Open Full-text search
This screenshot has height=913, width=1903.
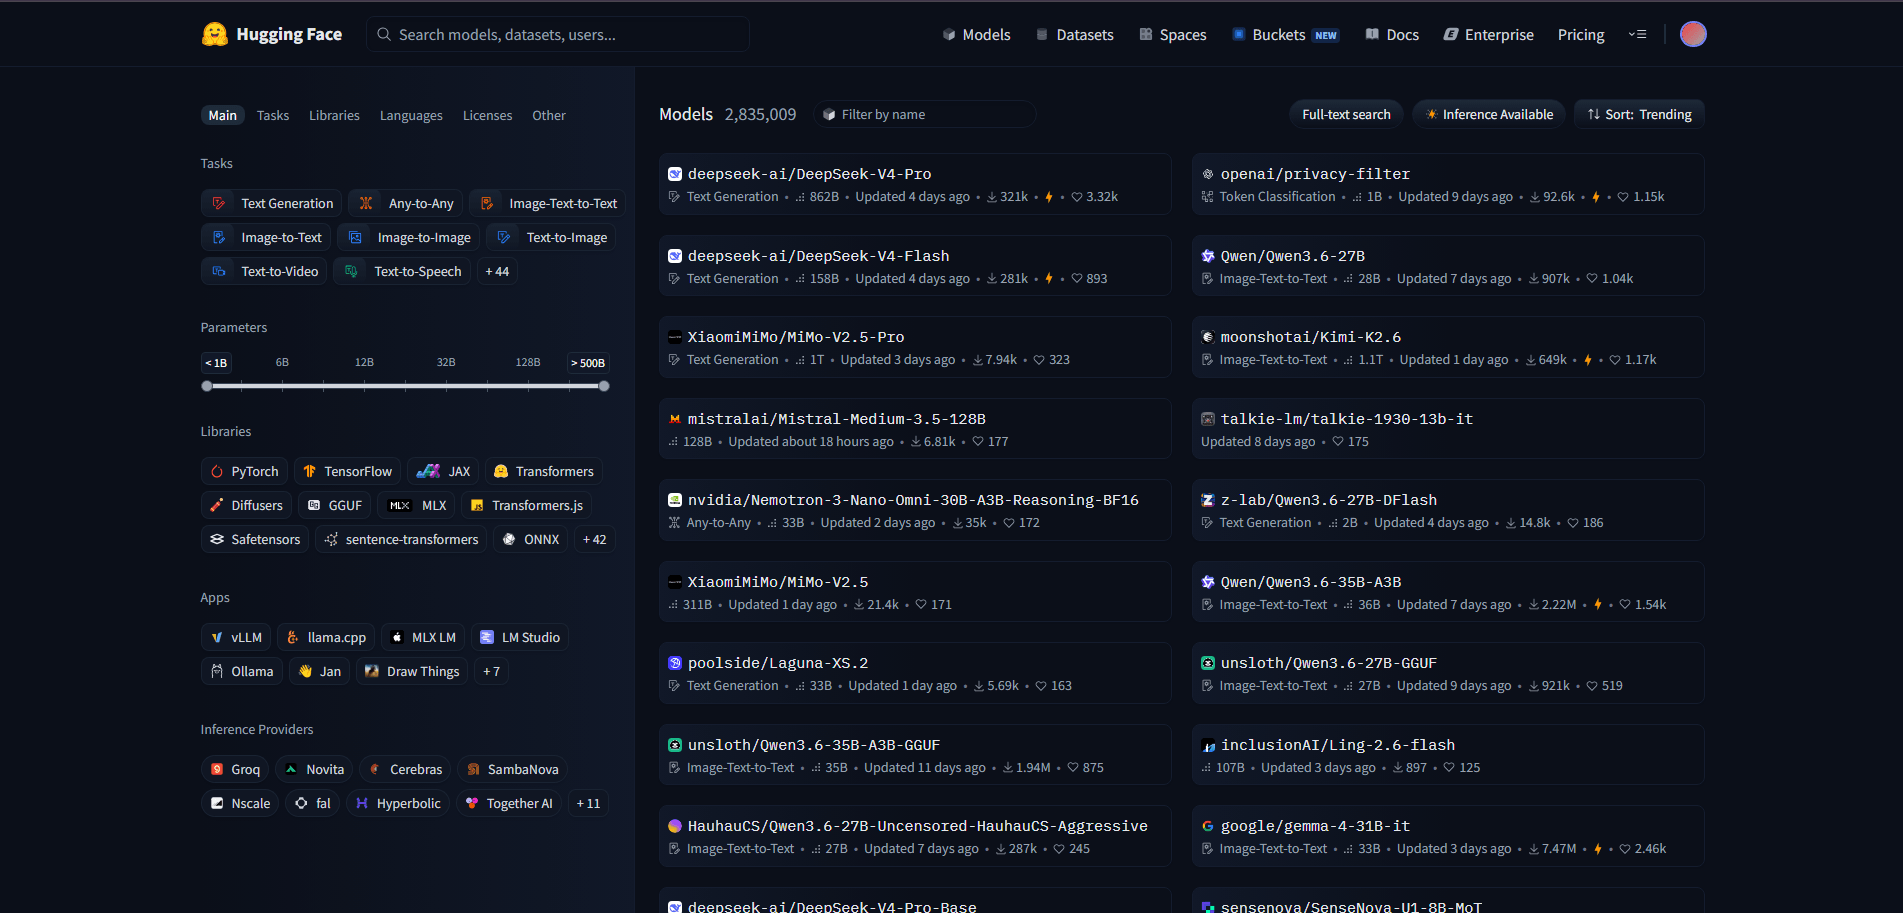coord(1346,114)
